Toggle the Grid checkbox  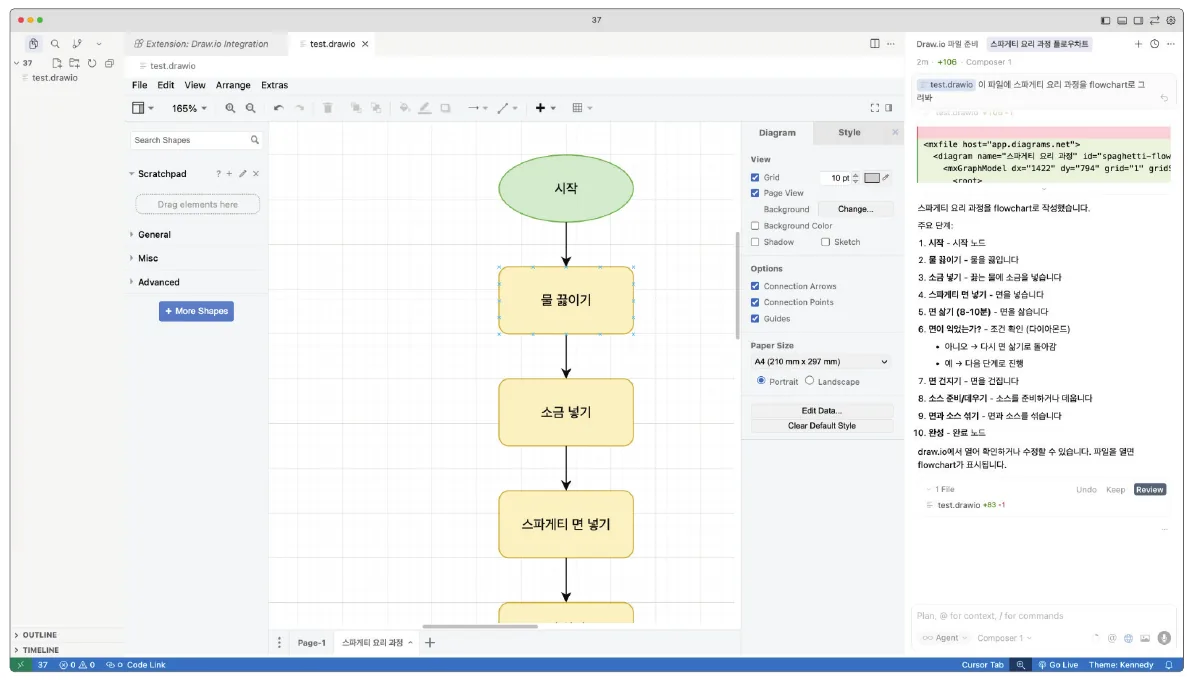755,177
